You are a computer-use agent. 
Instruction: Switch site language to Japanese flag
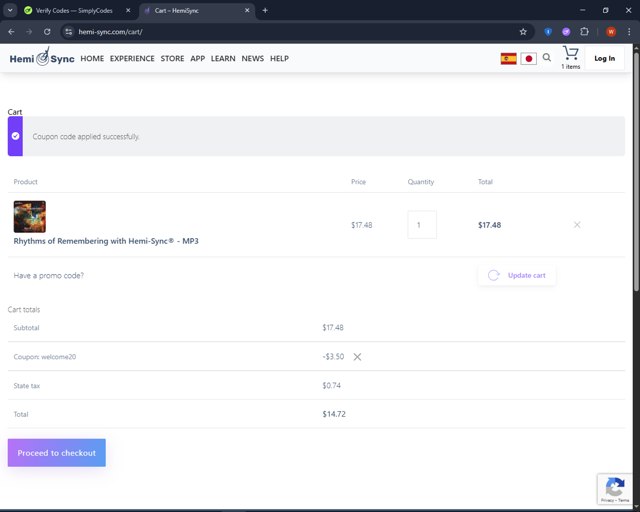pyautogui.click(x=529, y=58)
